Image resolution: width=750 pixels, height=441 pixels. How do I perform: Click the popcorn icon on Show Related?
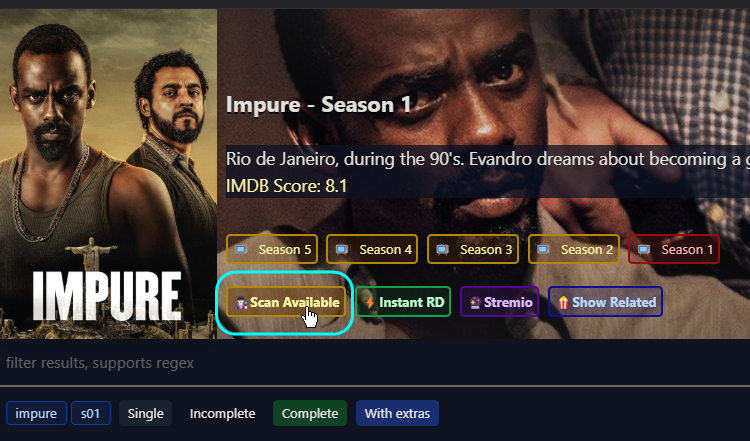point(563,302)
